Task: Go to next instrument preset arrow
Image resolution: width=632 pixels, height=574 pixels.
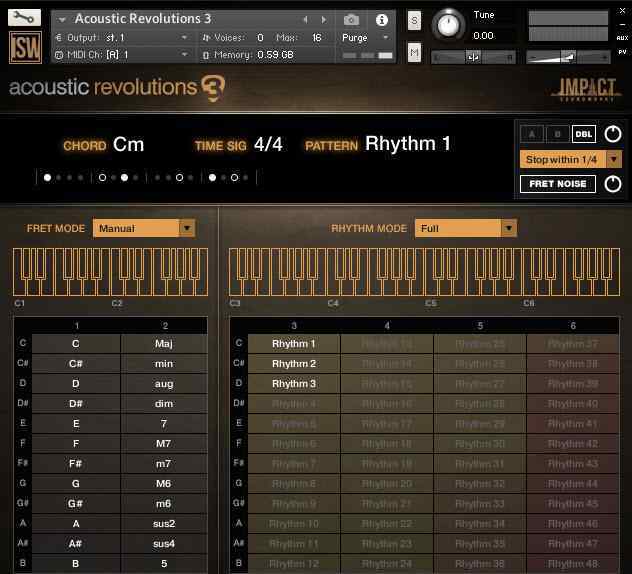Action: [323, 19]
